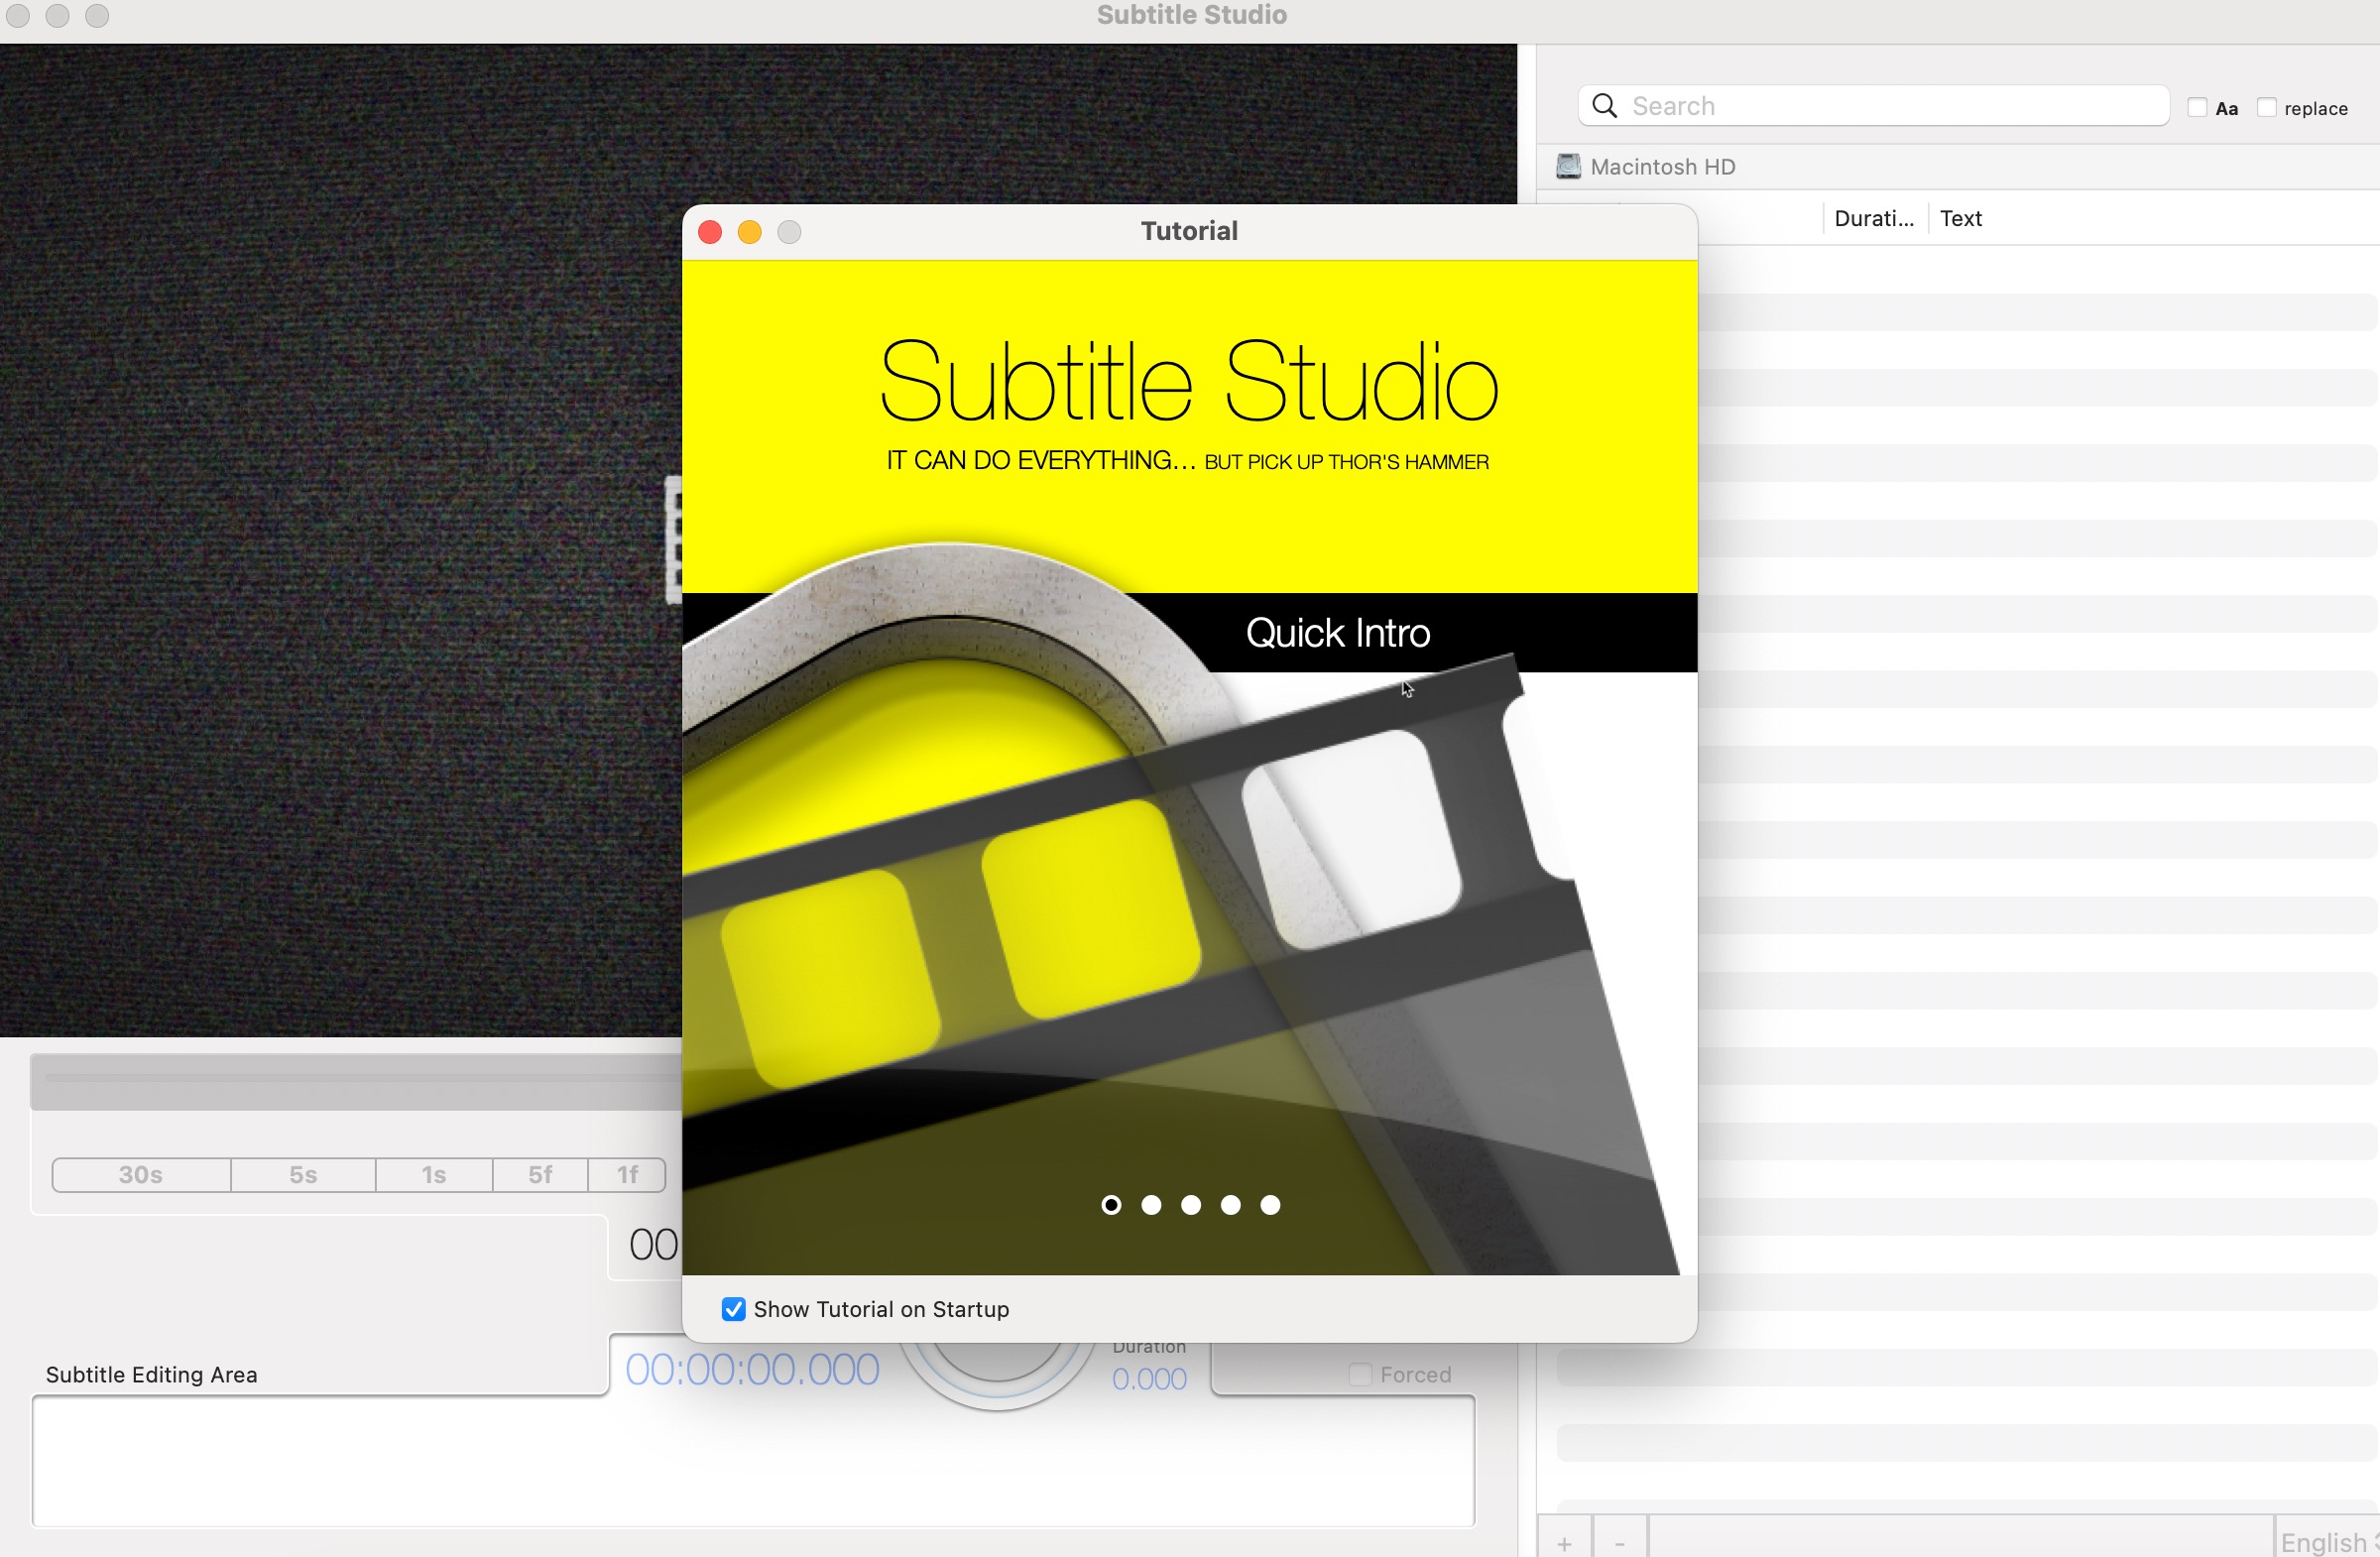Click the jog dial control
Screen dimensions: 2380x1557
tap(996, 1375)
